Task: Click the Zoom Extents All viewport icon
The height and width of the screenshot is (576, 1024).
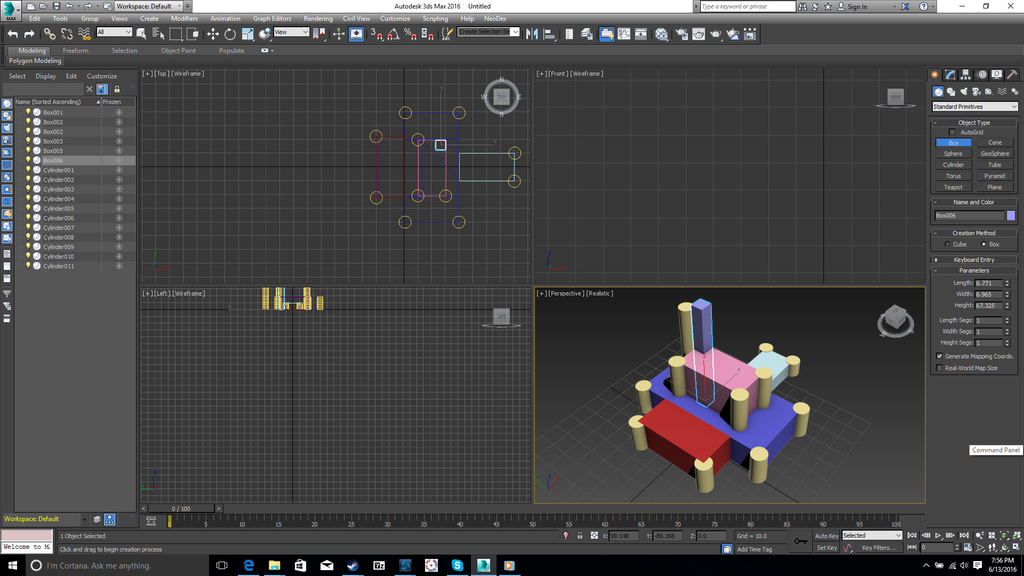Action: tap(1017, 536)
